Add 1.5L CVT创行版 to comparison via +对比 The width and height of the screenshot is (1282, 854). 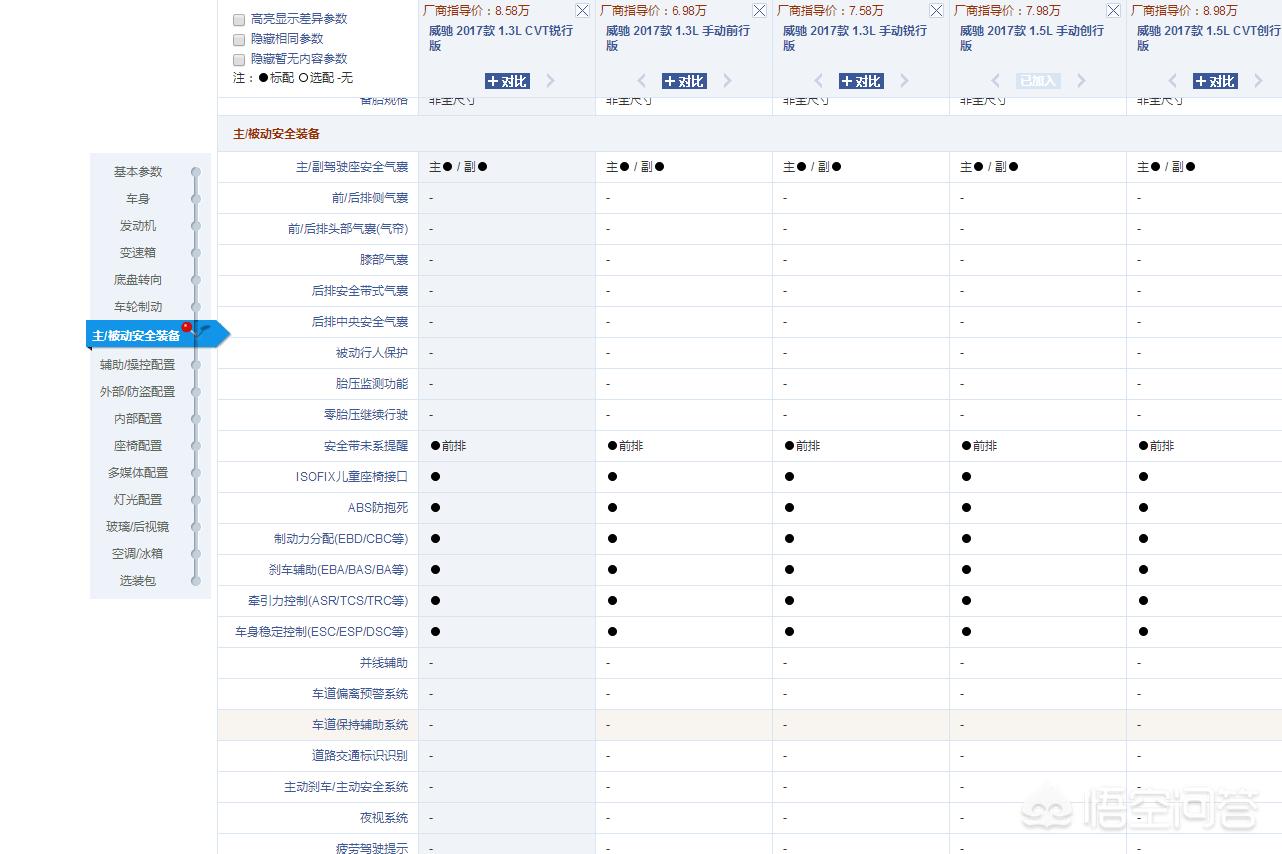(1215, 81)
